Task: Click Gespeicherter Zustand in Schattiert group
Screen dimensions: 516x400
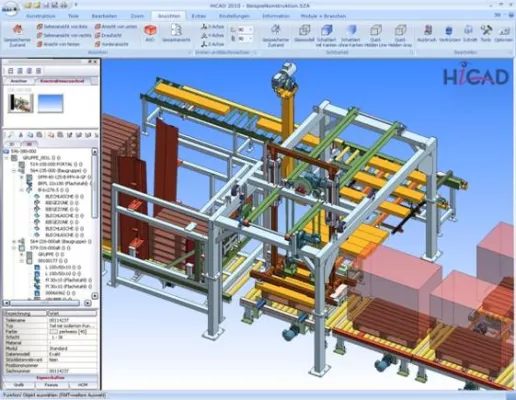Action: [x=275, y=35]
